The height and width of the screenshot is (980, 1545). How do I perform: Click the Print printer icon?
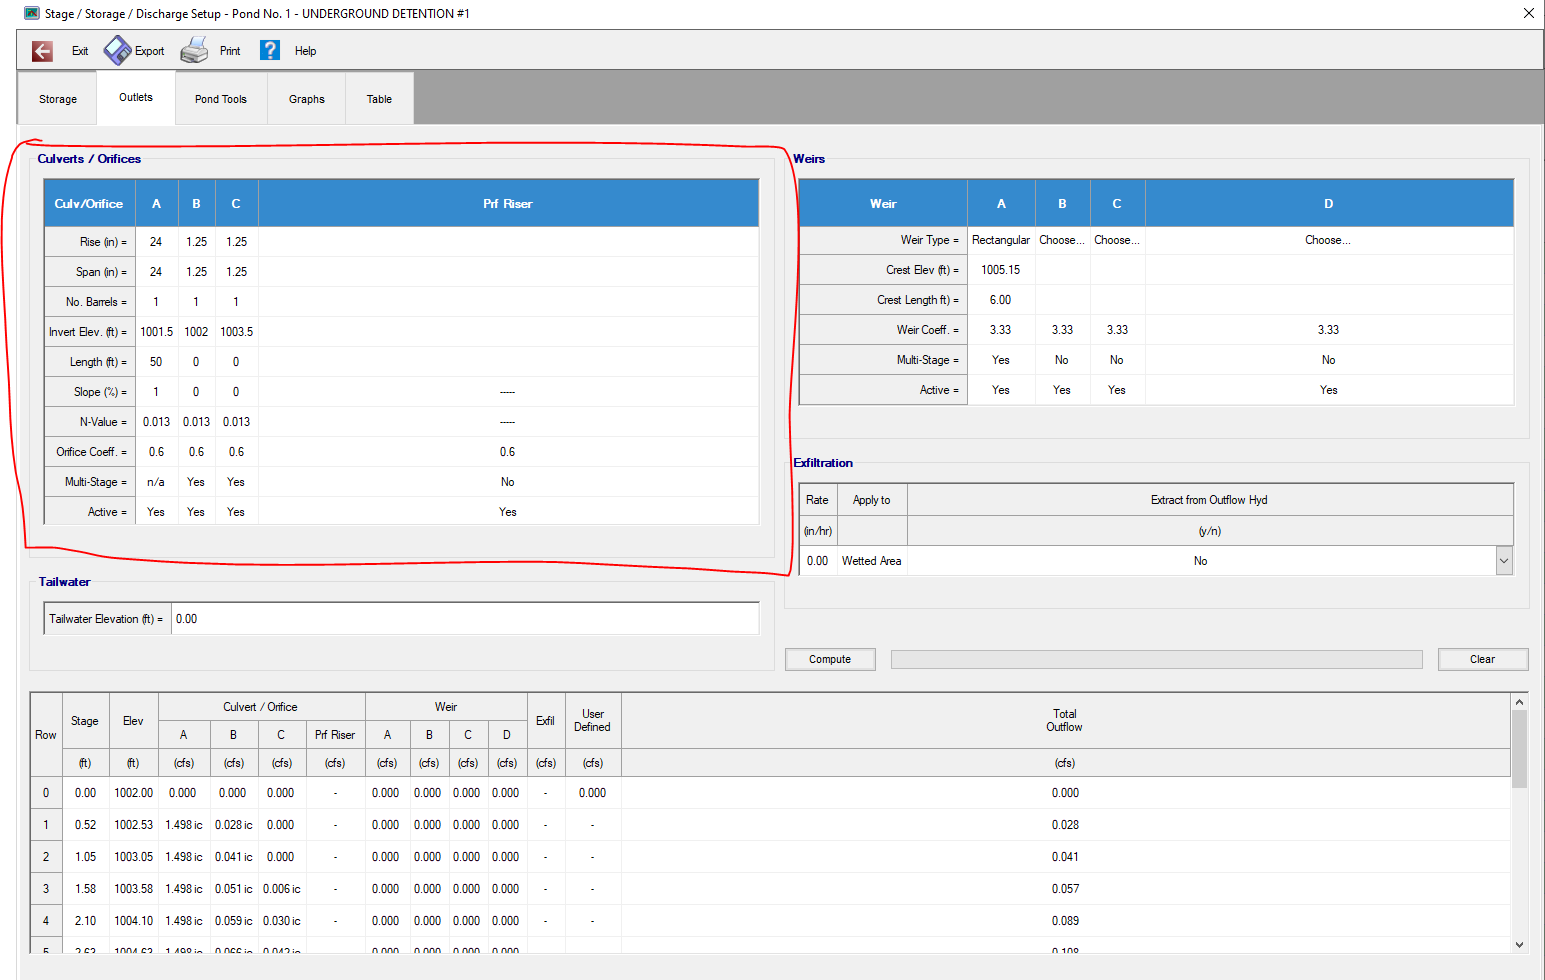pyautogui.click(x=195, y=50)
